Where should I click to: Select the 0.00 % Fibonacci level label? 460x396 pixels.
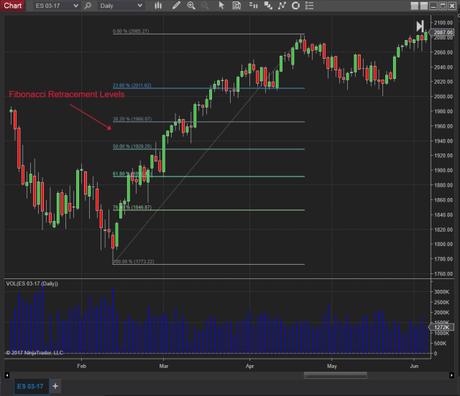(131, 31)
